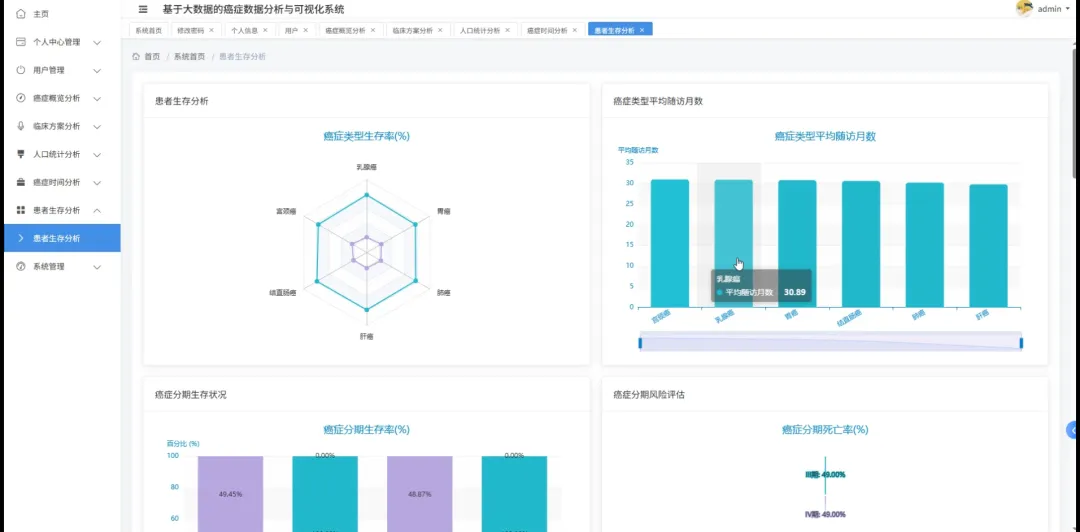Click 系统首页 in the breadcrumb
Screen dimensions: 1080x532
[x=189, y=57]
